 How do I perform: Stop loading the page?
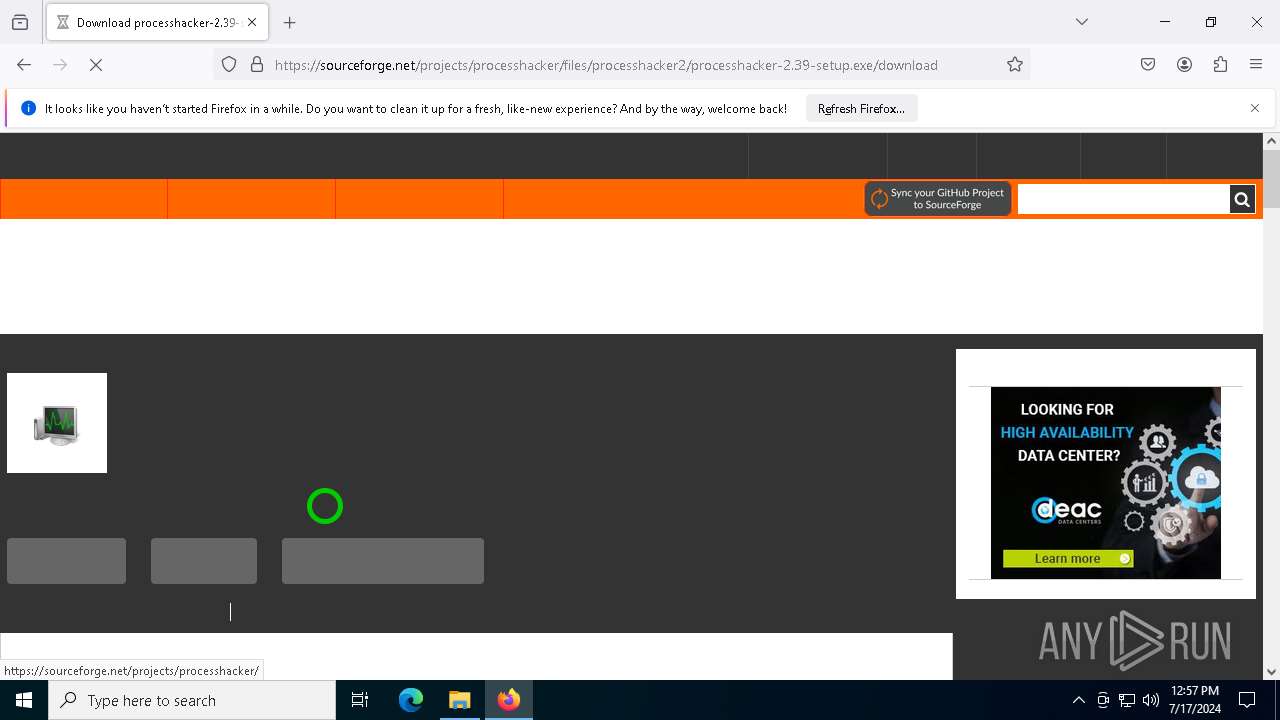[96, 65]
